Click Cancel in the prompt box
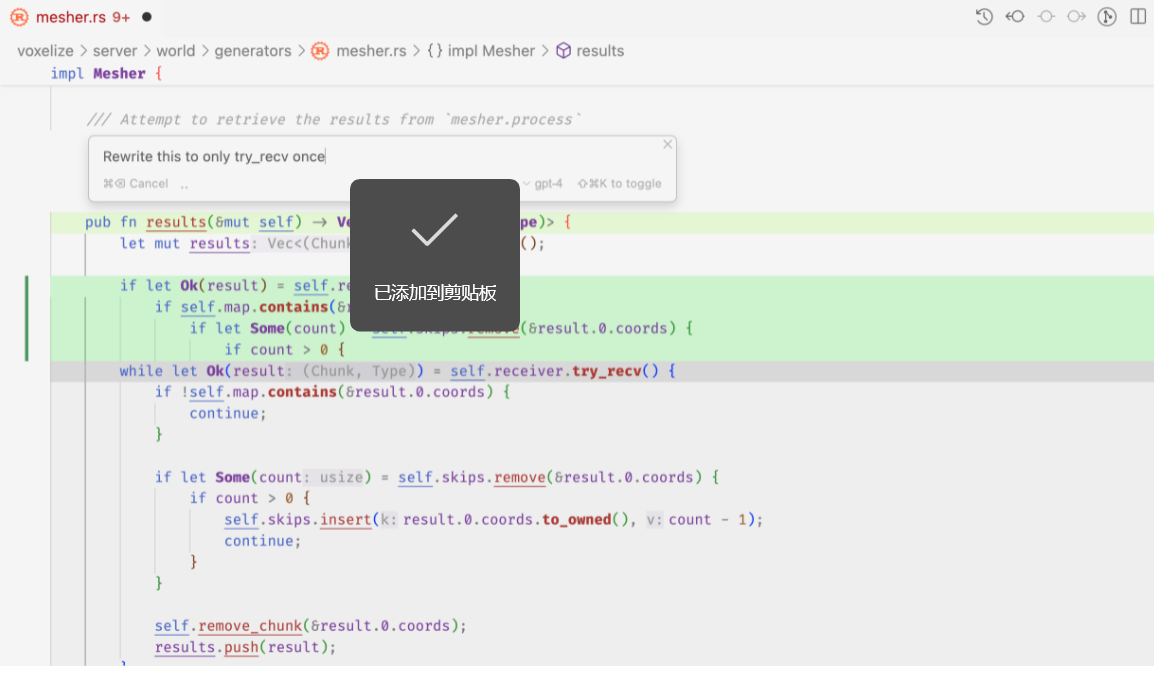The width and height of the screenshot is (1154, 674). tap(135, 183)
